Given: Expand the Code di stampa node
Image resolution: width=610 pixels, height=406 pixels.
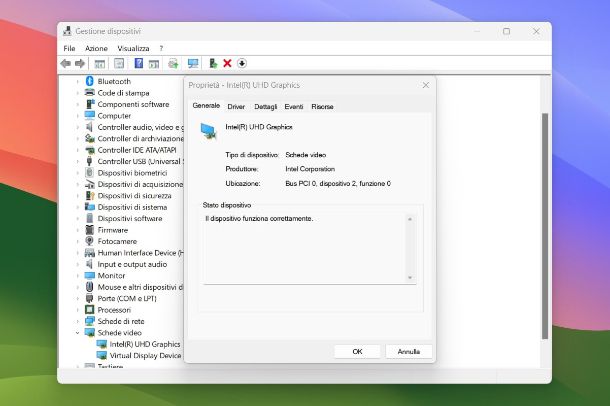Looking at the screenshot, I should click(x=77, y=93).
